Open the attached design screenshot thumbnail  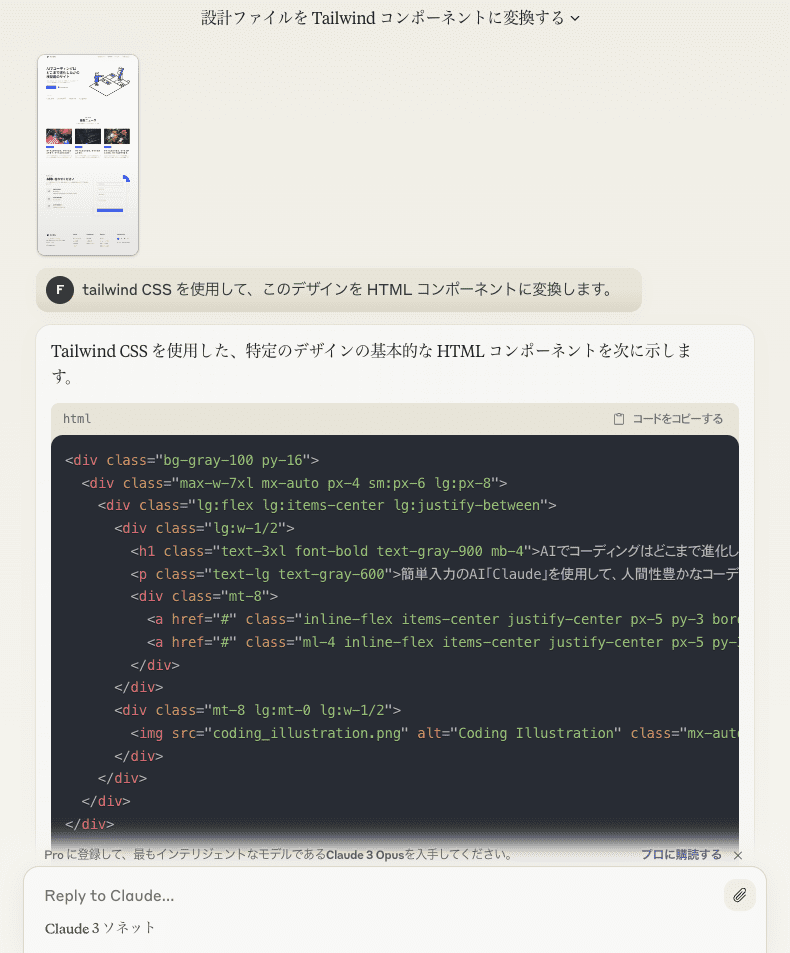[88, 155]
